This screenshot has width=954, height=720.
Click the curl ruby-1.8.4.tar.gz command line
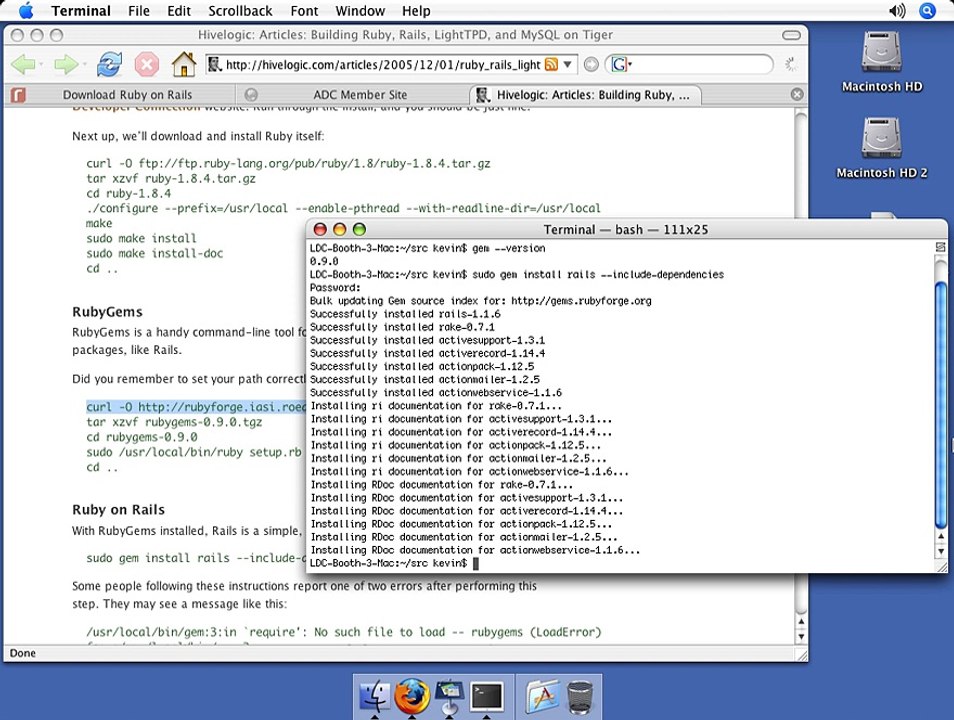(x=288, y=163)
